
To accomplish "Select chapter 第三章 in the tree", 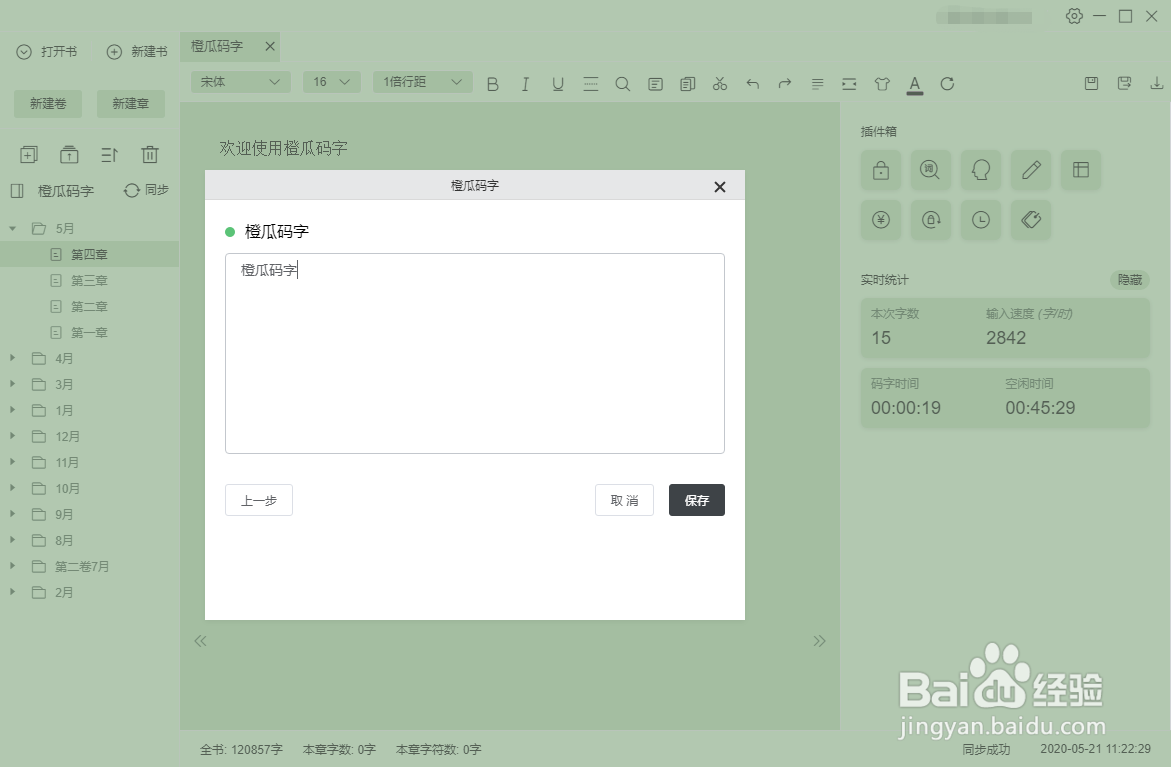I will tap(90, 281).
